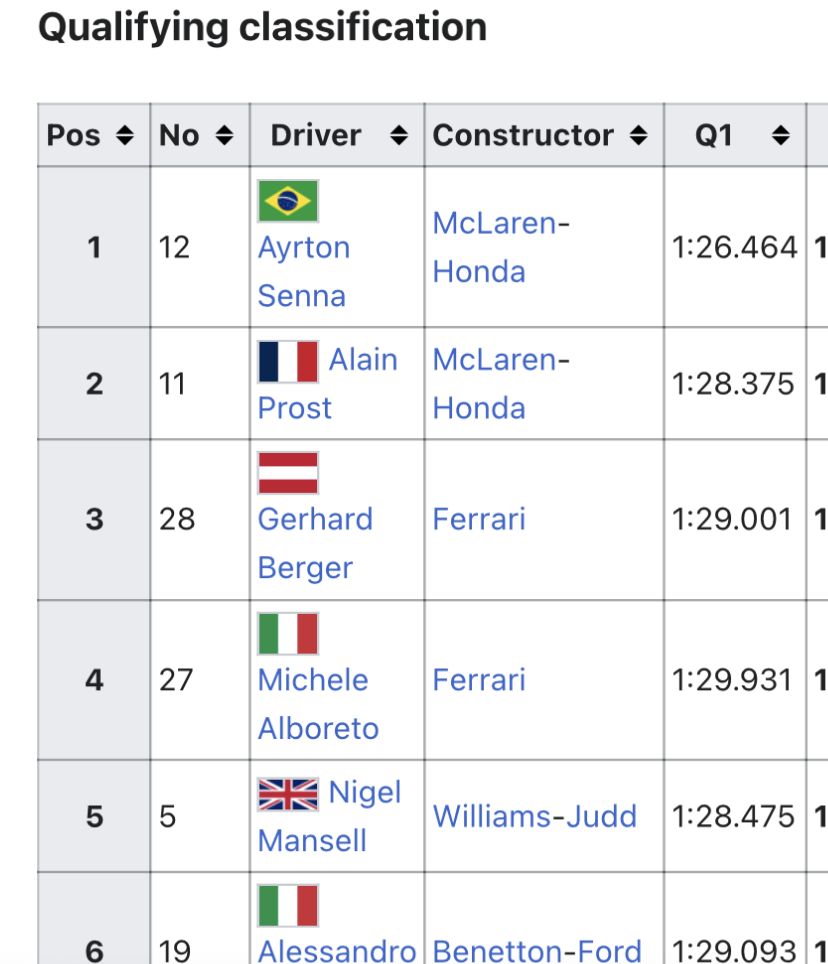This screenshot has height=964, width=828.
Task: Click the UK flag beside Nigel Mansell
Action: (288, 794)
